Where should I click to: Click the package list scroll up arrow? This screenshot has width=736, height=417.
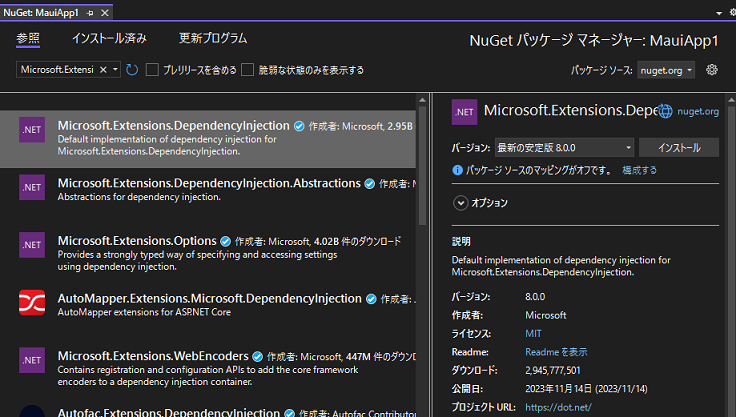pyautogui.click(x=422, y=100)
